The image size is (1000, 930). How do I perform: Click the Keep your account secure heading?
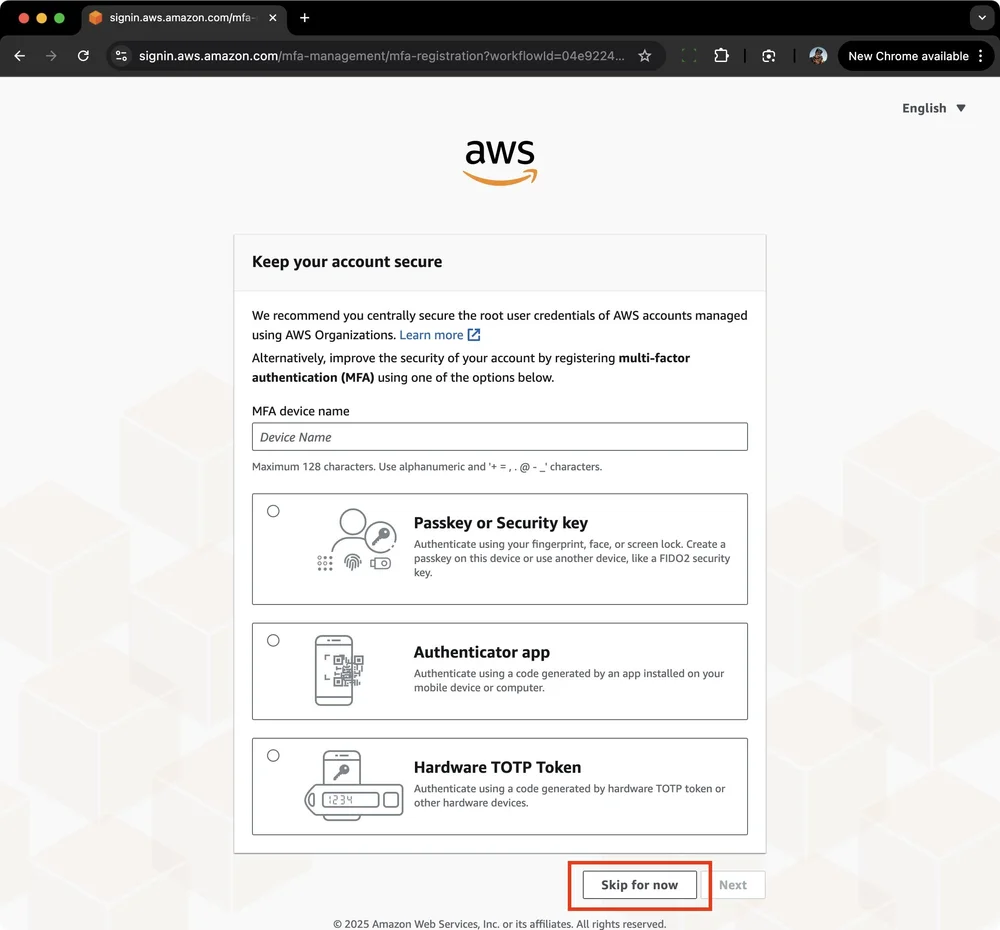(x=347, y=262)
